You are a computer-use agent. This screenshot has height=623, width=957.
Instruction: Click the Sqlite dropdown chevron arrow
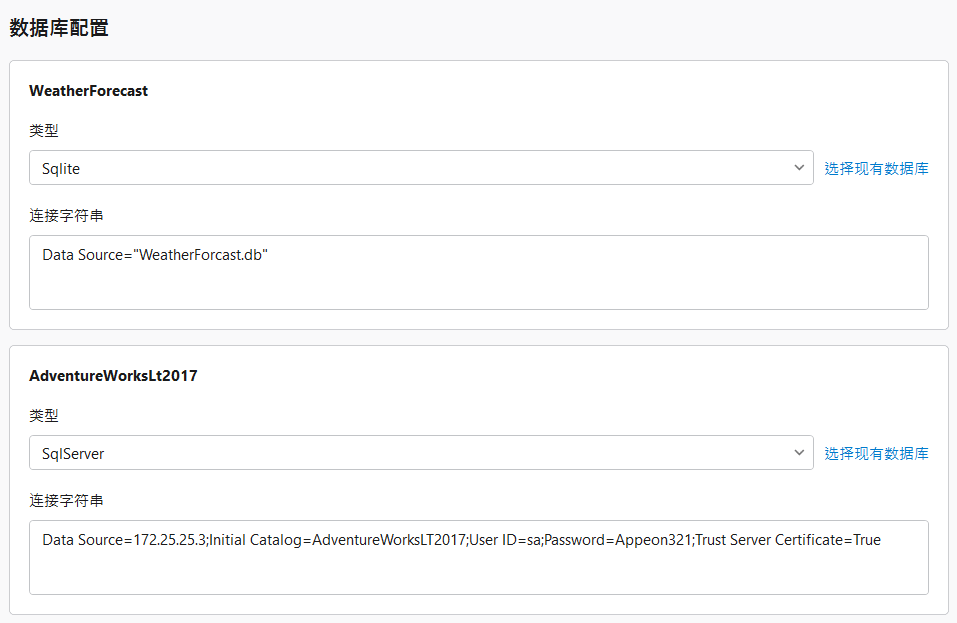click(798, 168)
